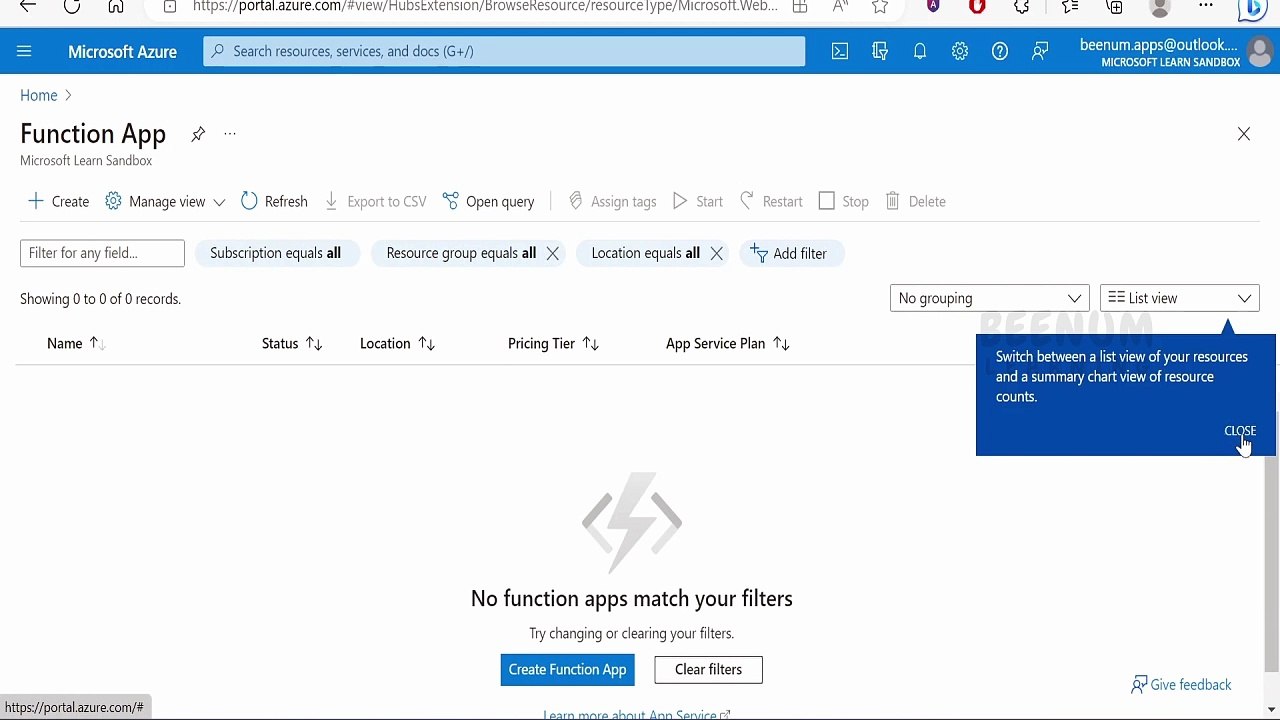Screen dimensions: 1280x720
Task: Sort by the App Service Plan column
Action: point(728,343)
